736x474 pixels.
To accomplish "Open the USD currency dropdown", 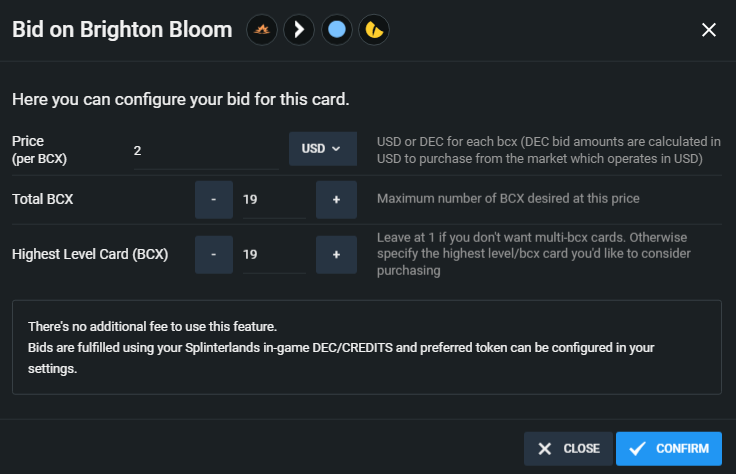I will (323, 149).
